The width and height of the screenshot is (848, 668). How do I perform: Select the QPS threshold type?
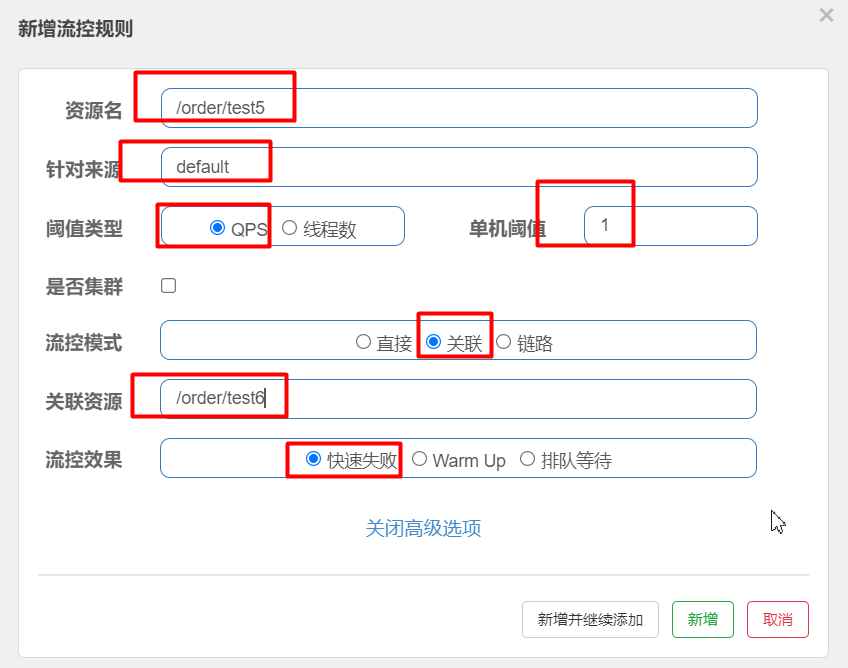point(218,228)
